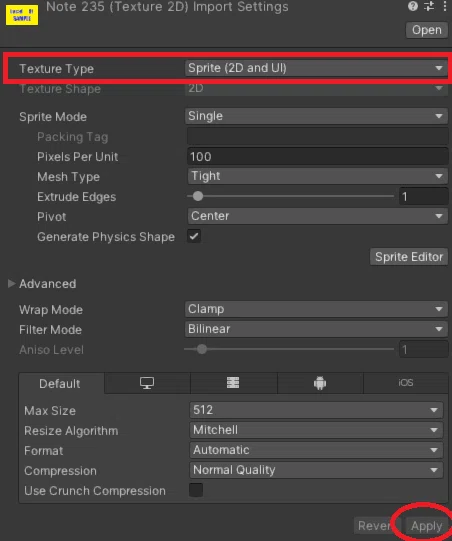The width and height of the screenshot is (452, 541).
Task: Click the Note 235 texture thumbnail
Action: pos(22,15)
